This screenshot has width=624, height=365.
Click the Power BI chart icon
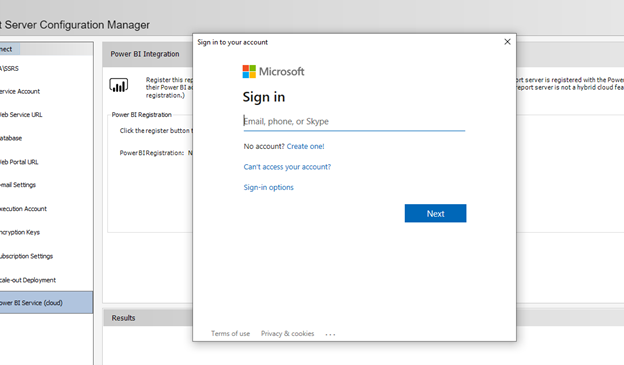[x=119, y=85]
